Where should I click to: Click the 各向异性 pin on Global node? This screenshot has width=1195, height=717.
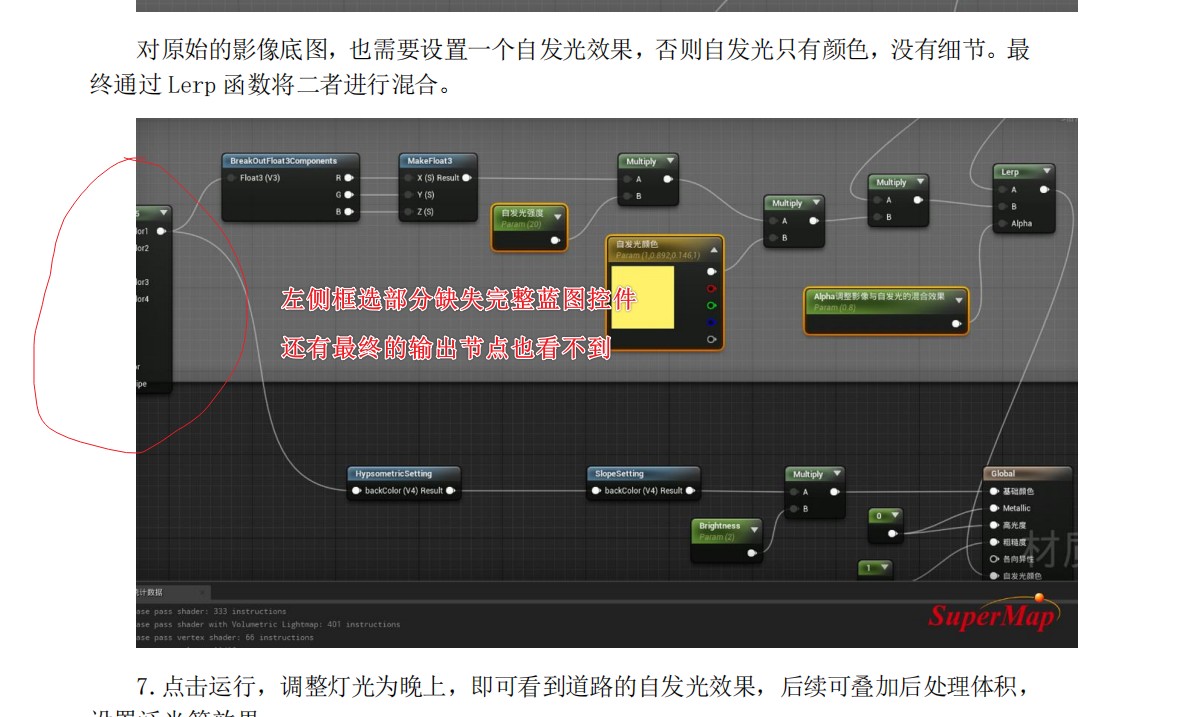[994, 559]
